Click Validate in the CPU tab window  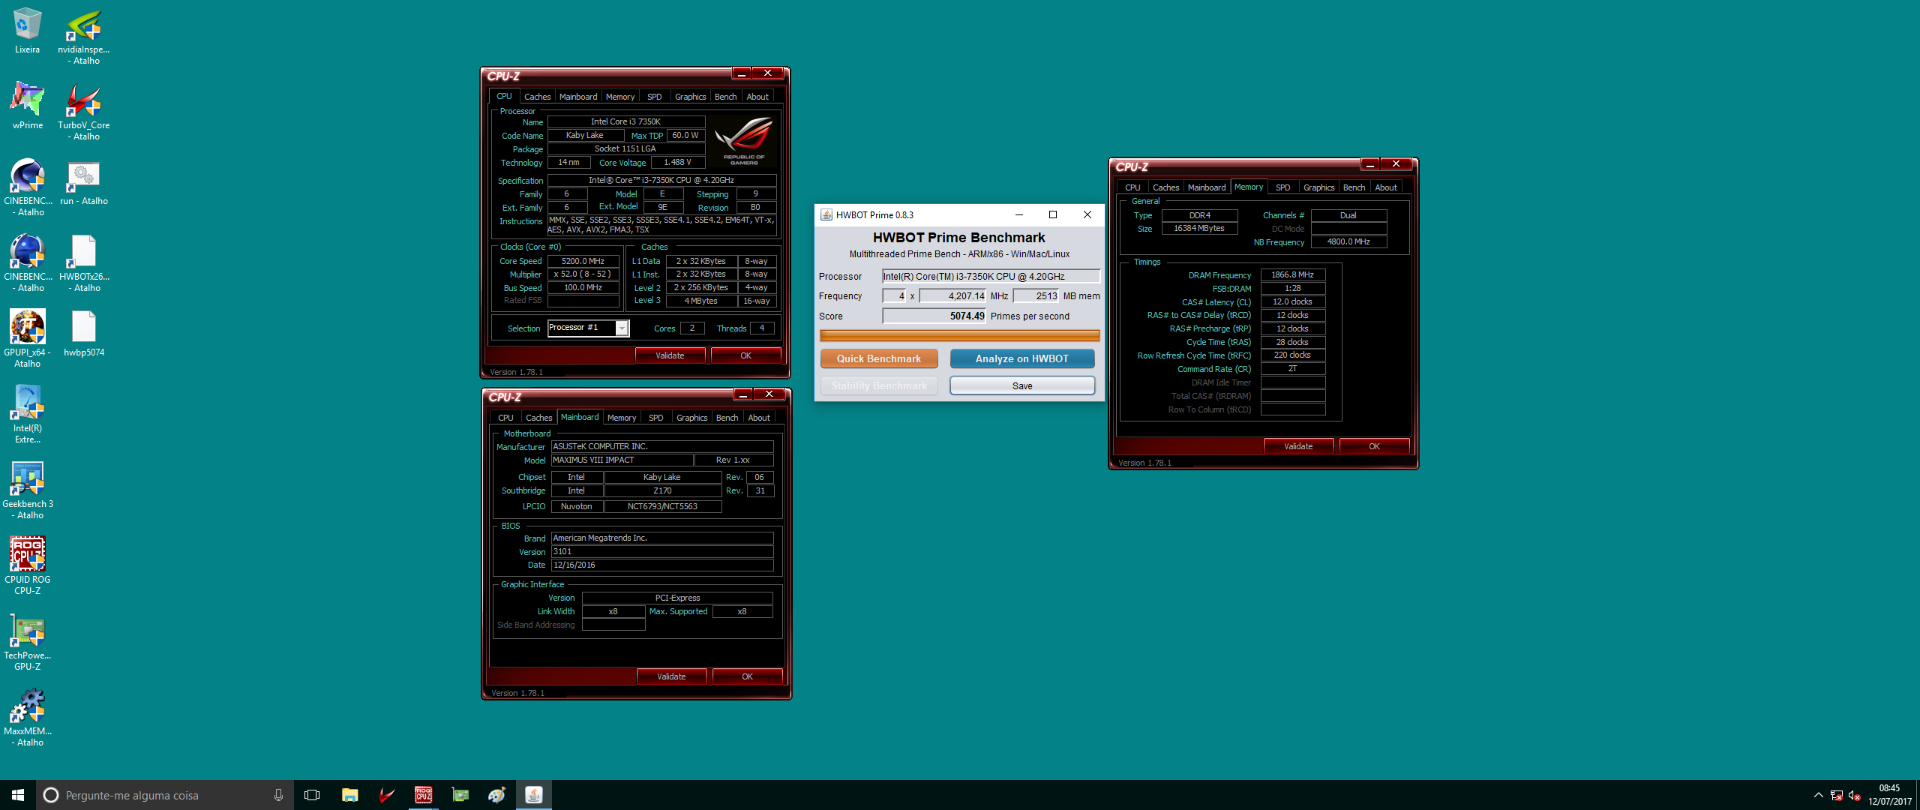point(670,356)
